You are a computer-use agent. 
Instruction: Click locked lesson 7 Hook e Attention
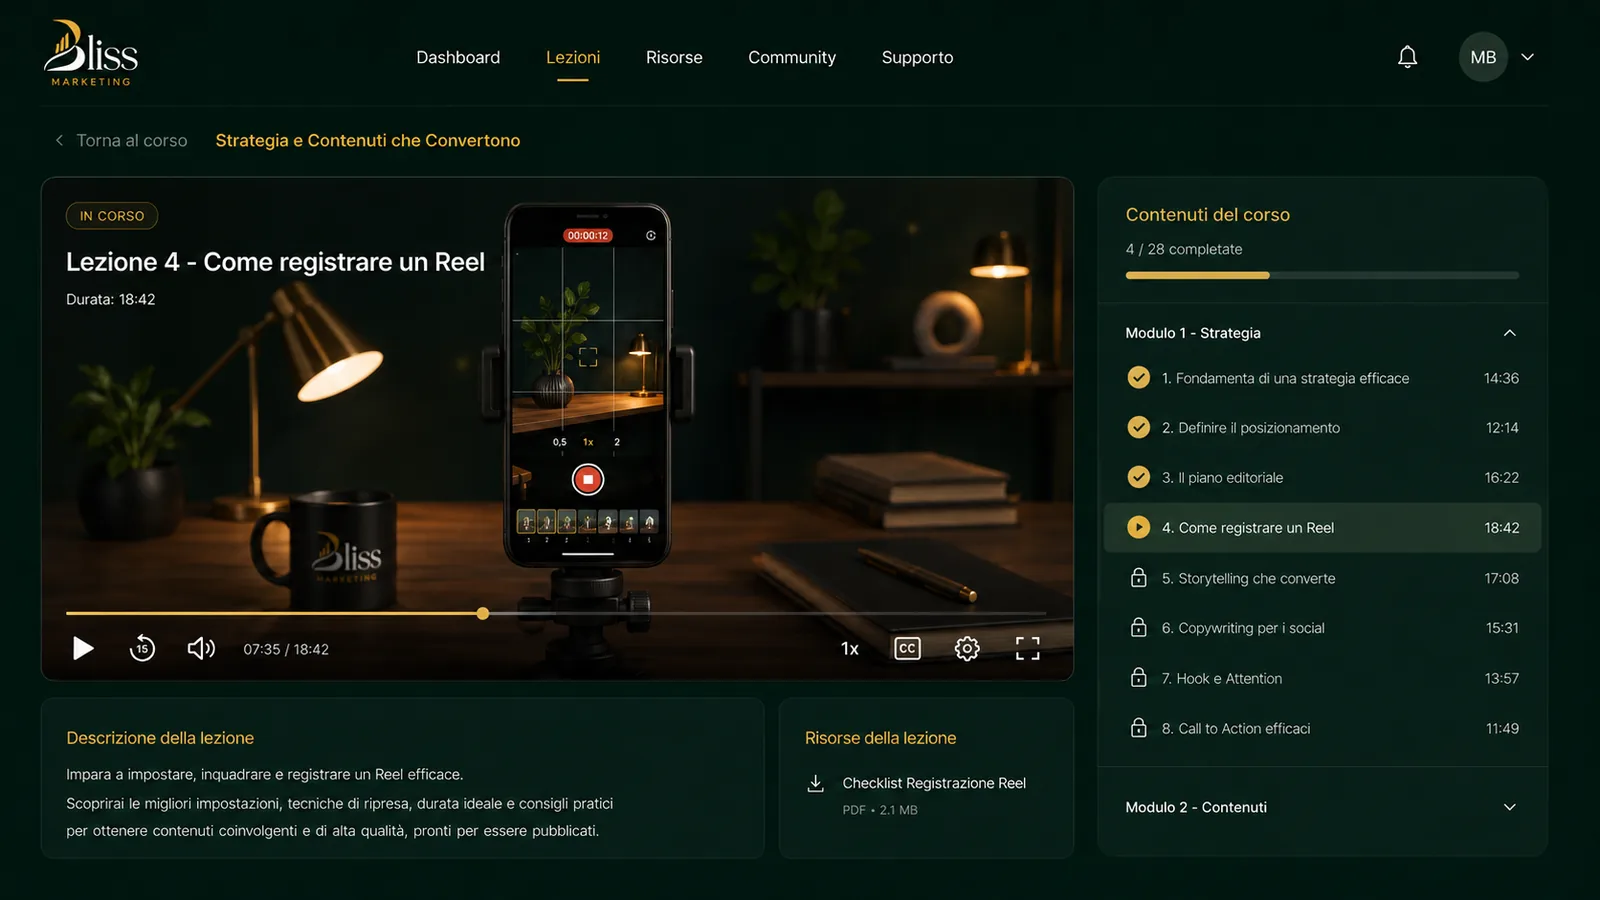1322,678
